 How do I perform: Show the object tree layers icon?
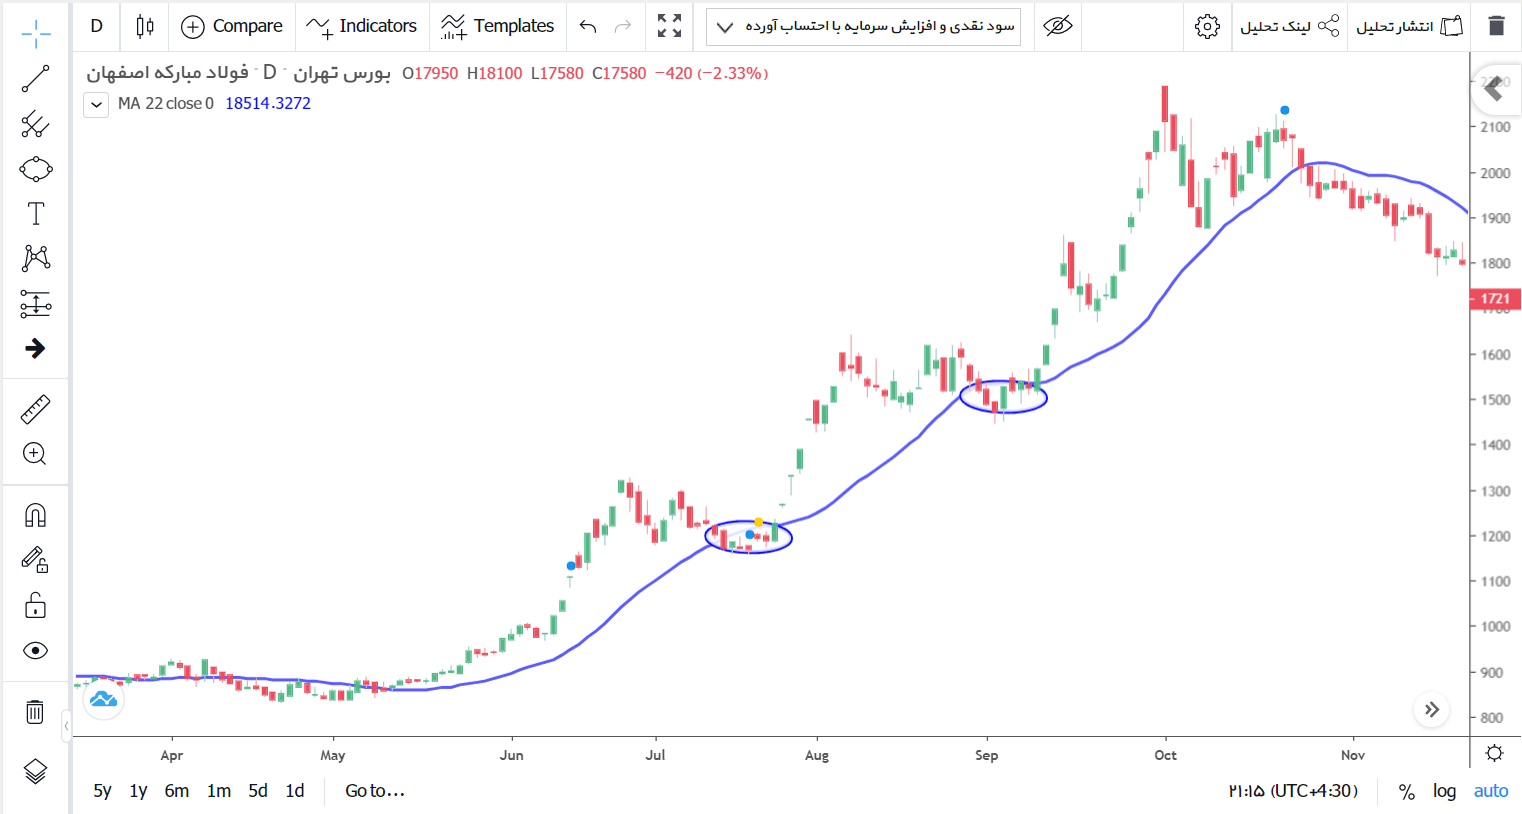(35, 771)
